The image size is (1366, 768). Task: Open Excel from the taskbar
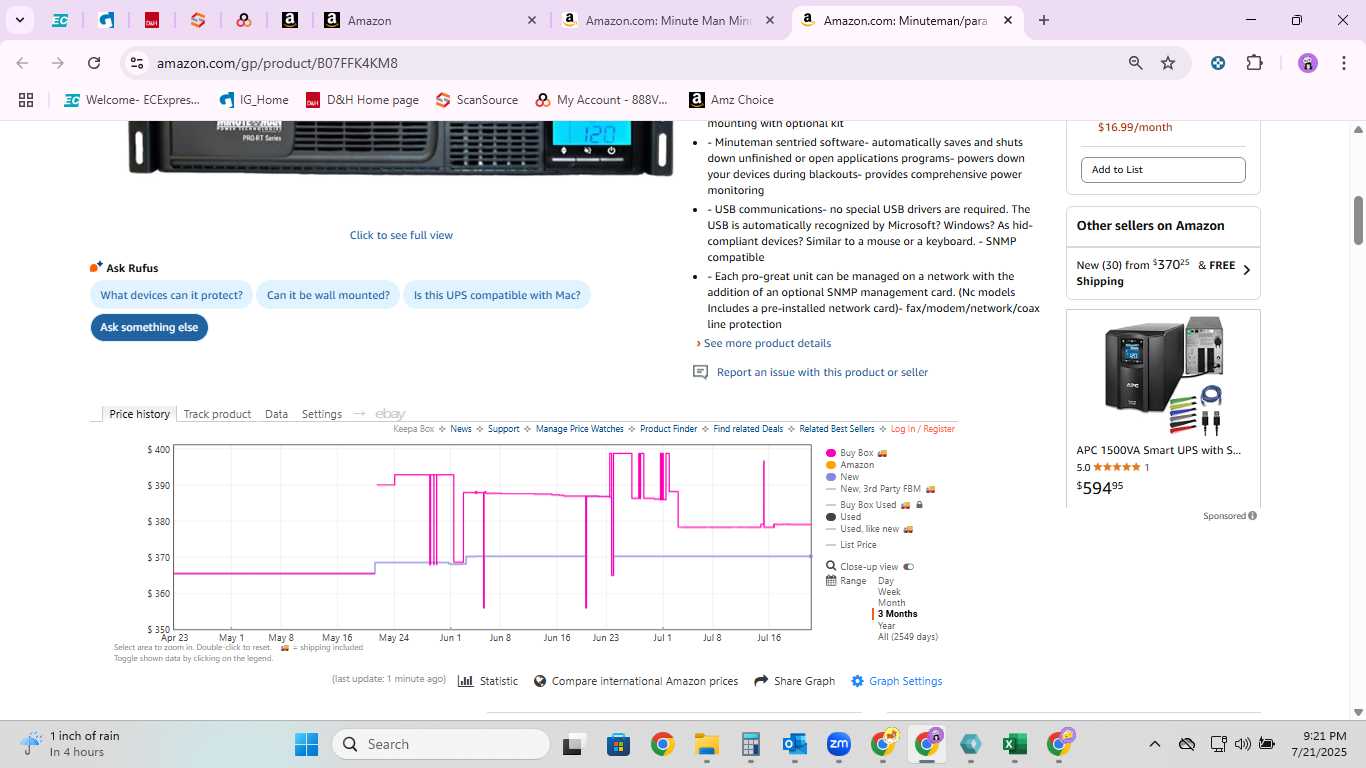tap(1014, 744)
